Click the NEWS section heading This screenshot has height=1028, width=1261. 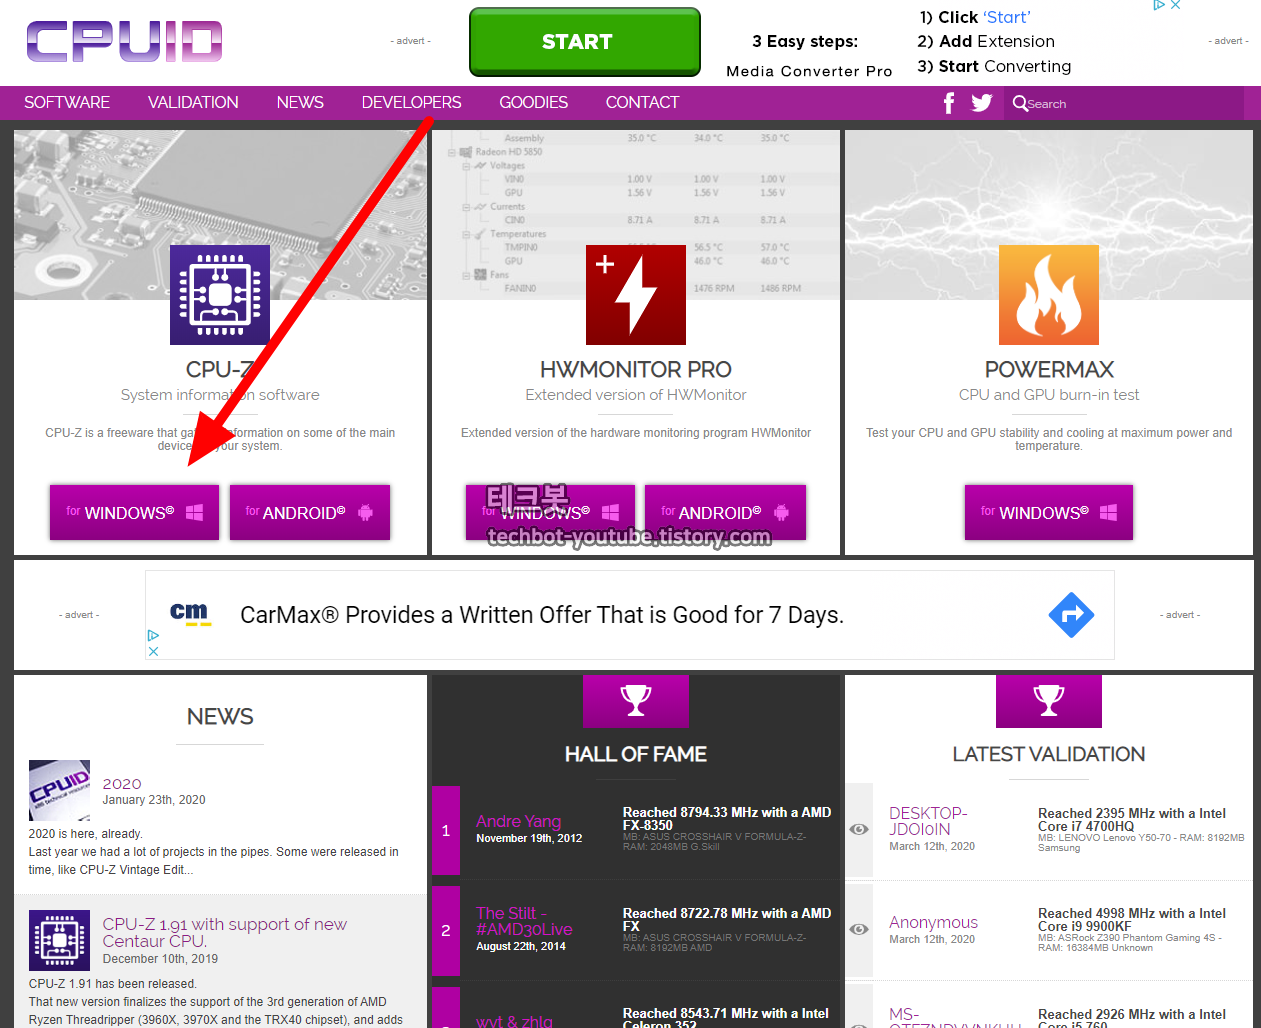220,716
